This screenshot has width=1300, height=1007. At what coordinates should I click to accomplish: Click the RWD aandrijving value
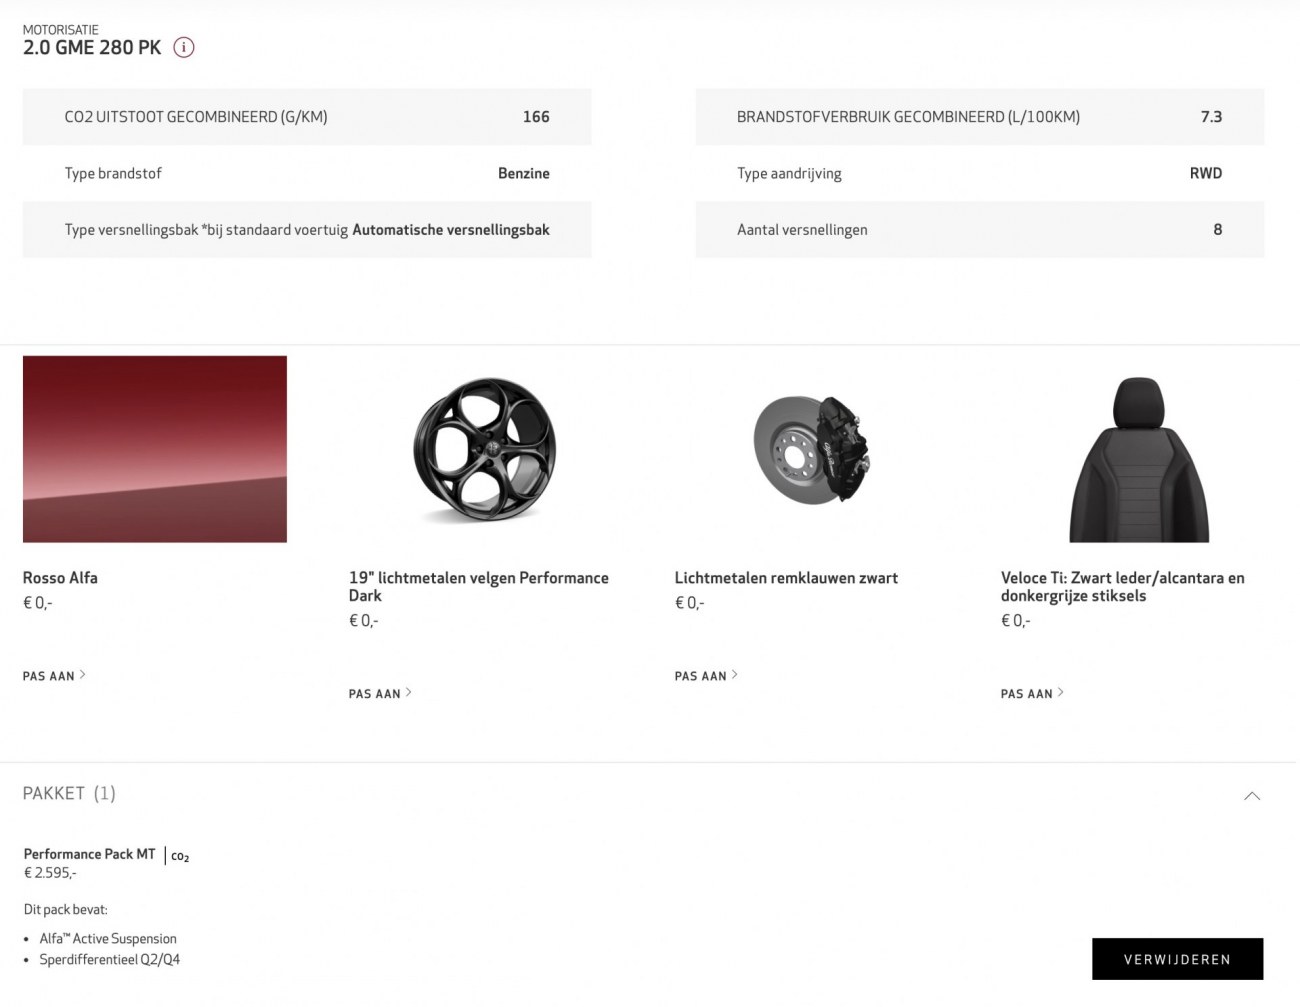coord(1206,173)
